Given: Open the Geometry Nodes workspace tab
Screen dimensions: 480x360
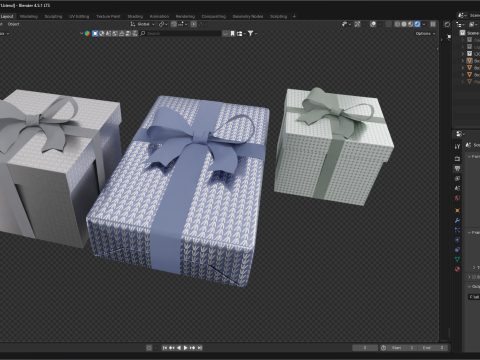Looking at the screenshot, I should point(248,16).
